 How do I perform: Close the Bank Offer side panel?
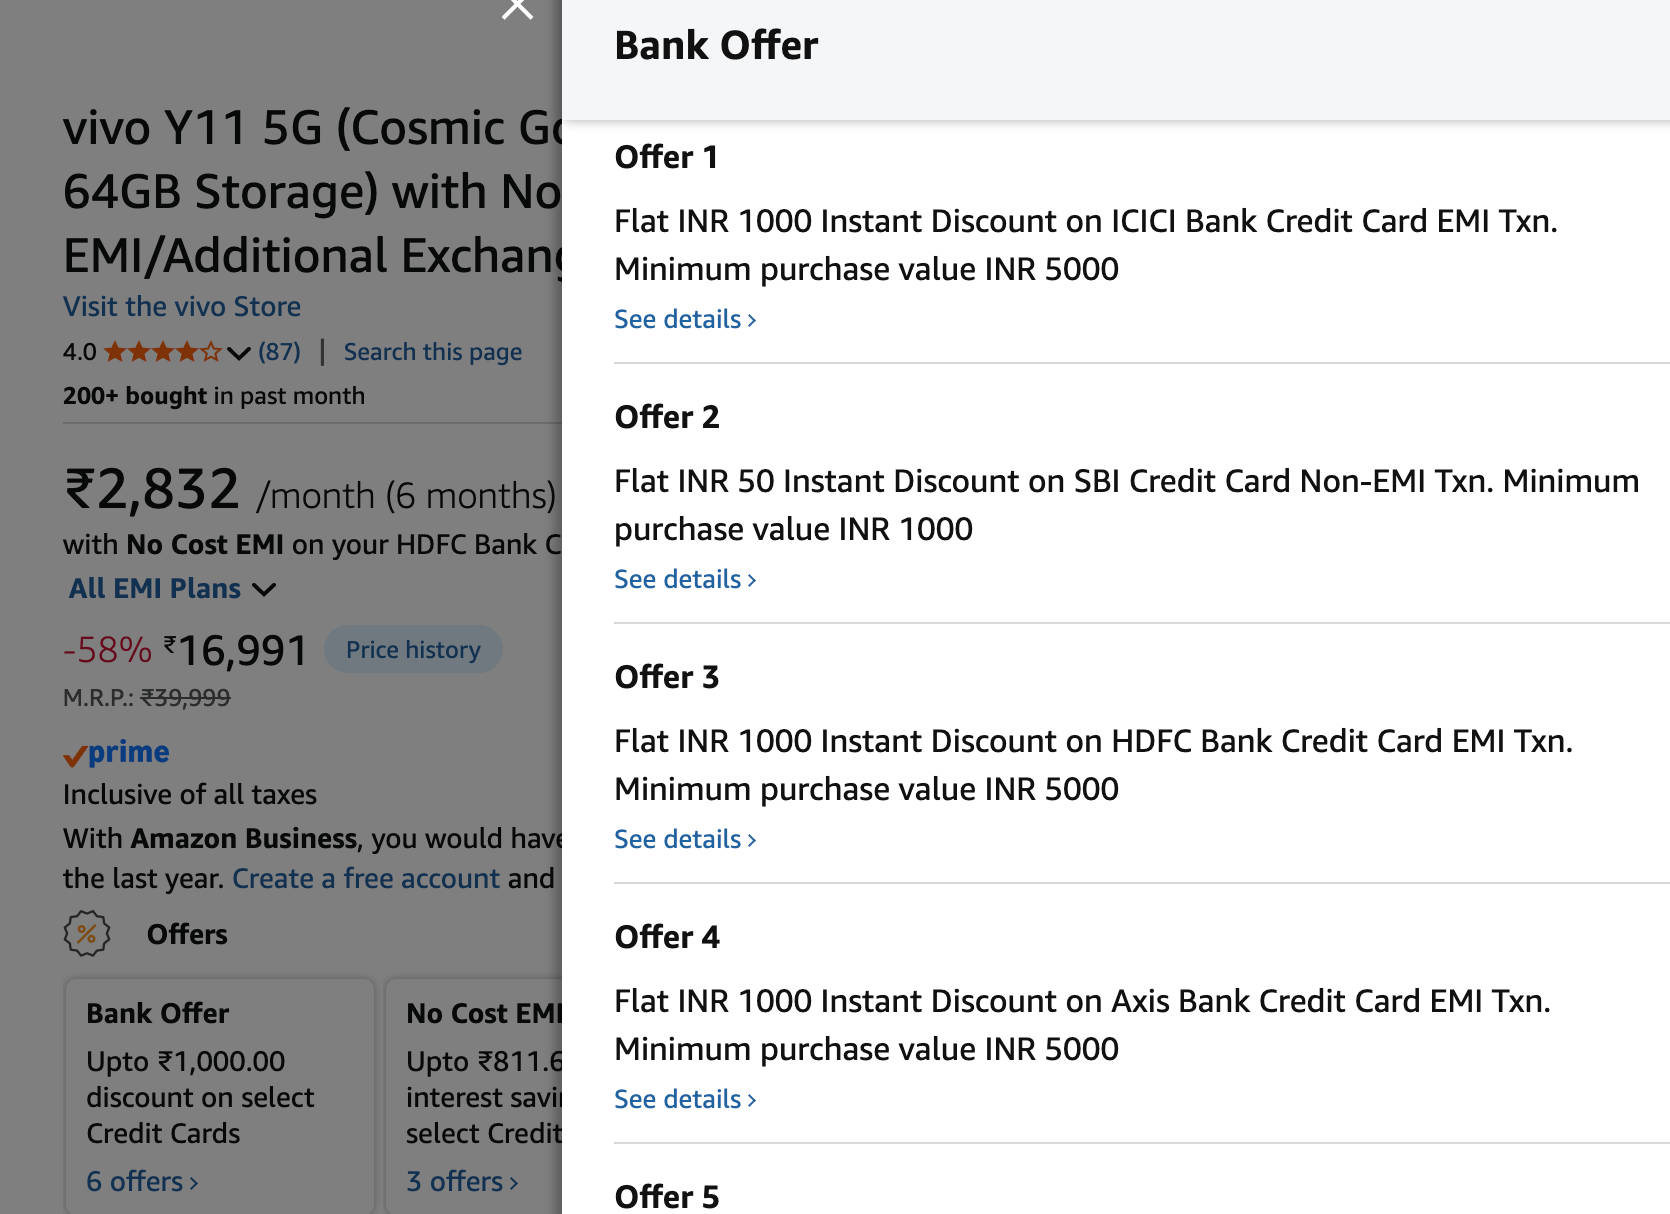517,8
